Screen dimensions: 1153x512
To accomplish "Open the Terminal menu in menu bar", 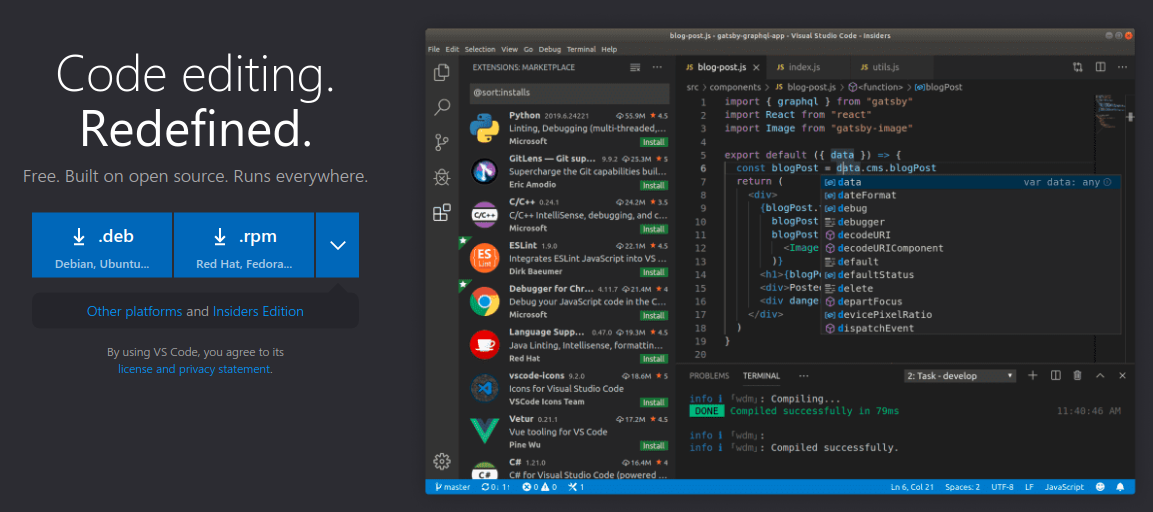I will click(581, 49).
